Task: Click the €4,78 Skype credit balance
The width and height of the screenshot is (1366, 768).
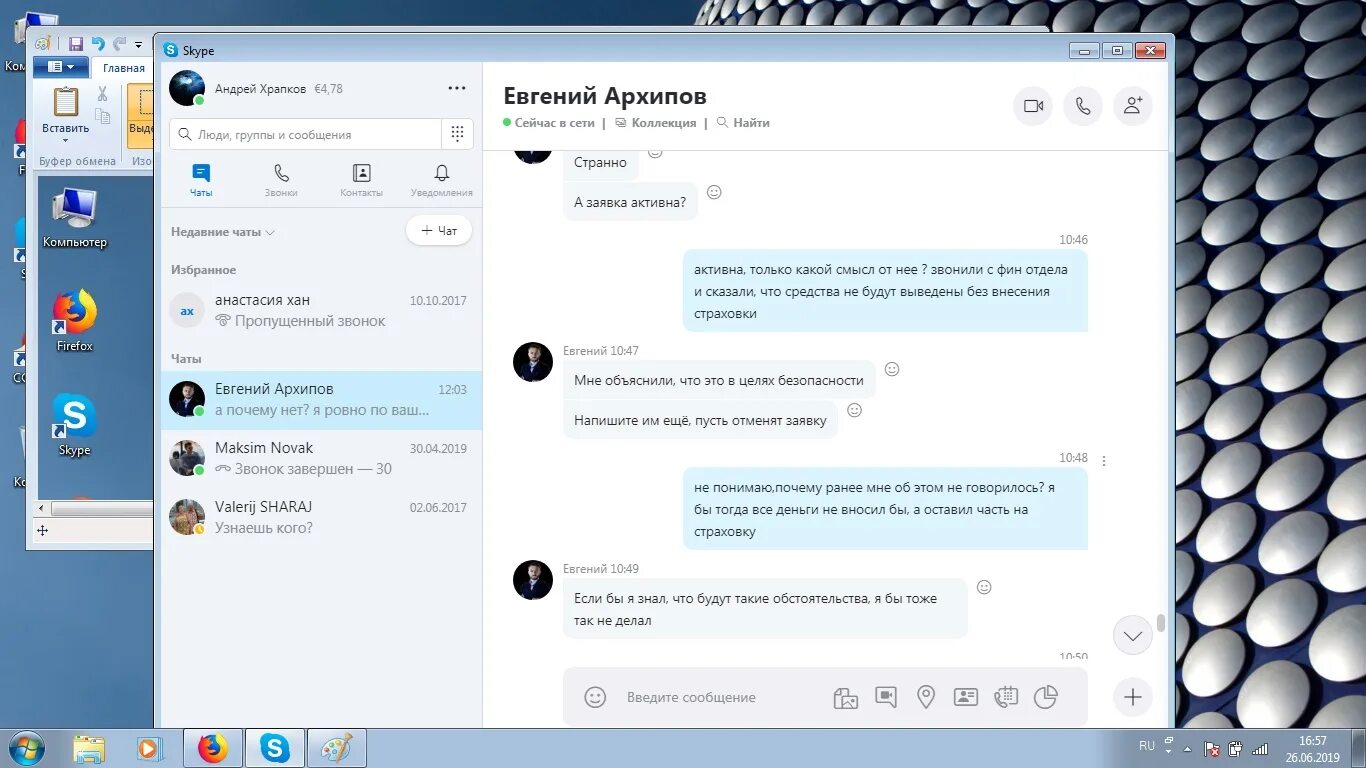Action: click(x=328, y=88)
